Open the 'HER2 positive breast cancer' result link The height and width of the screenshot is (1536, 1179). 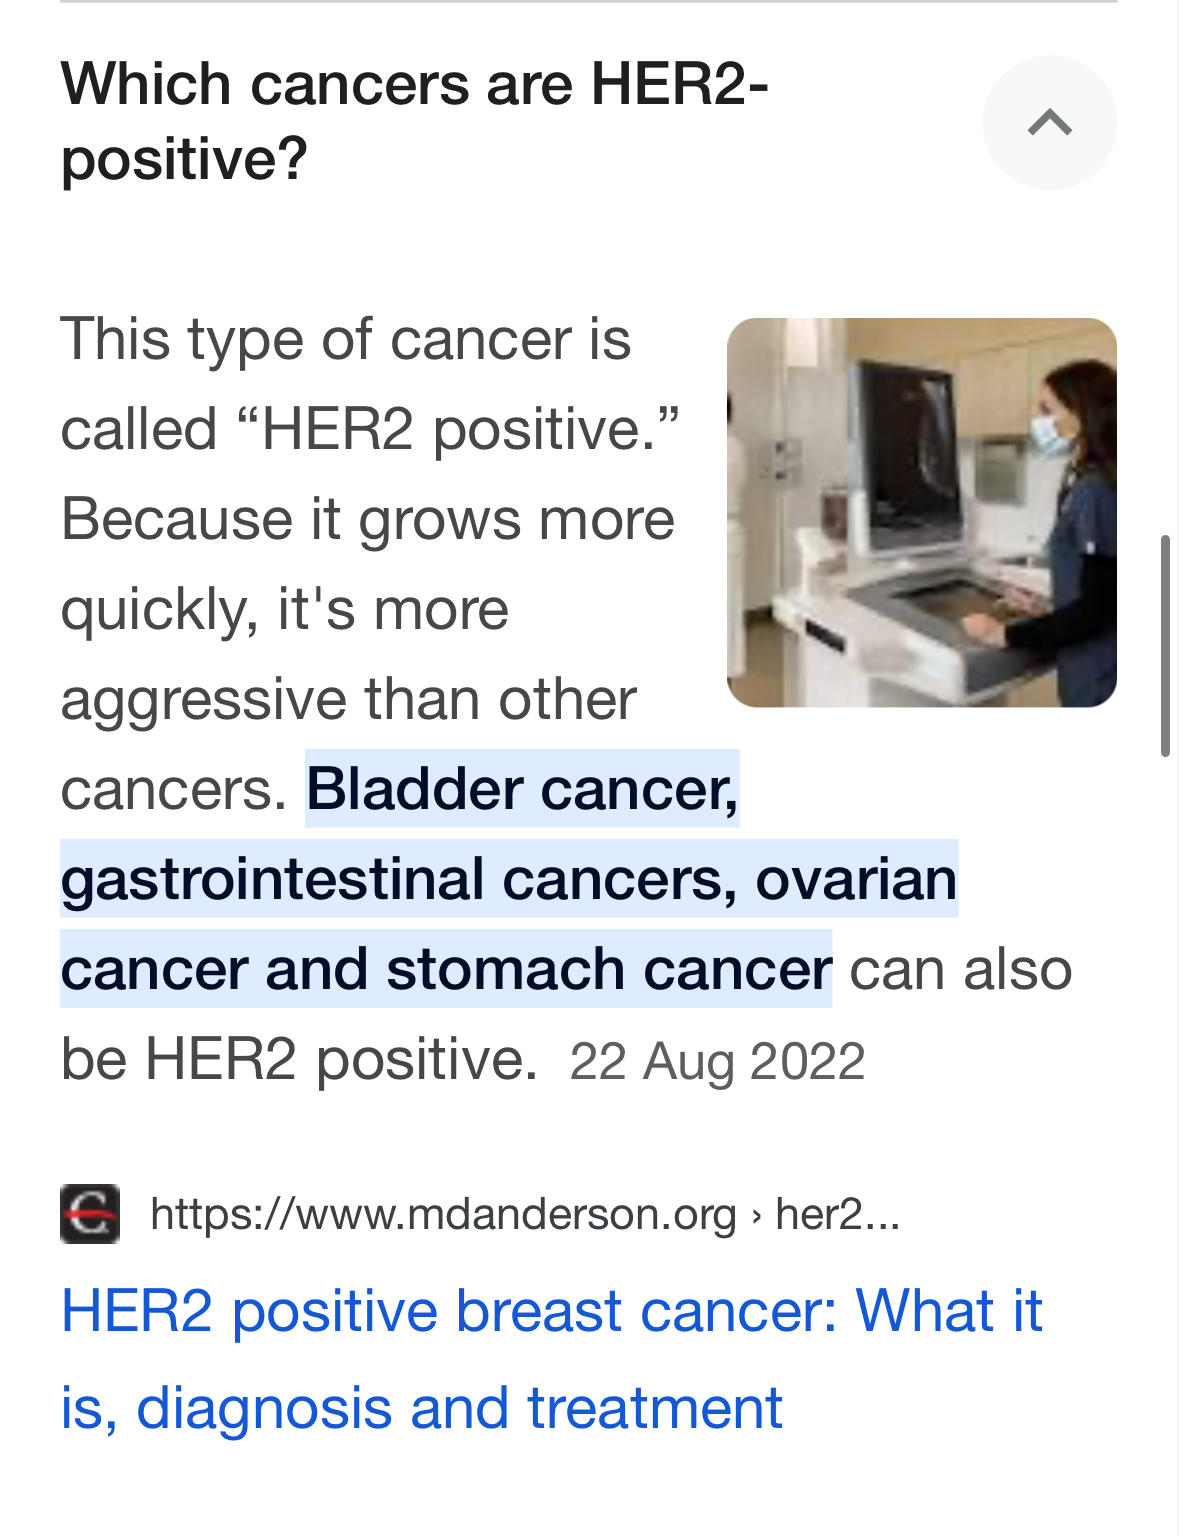(x=551, y=1358)
